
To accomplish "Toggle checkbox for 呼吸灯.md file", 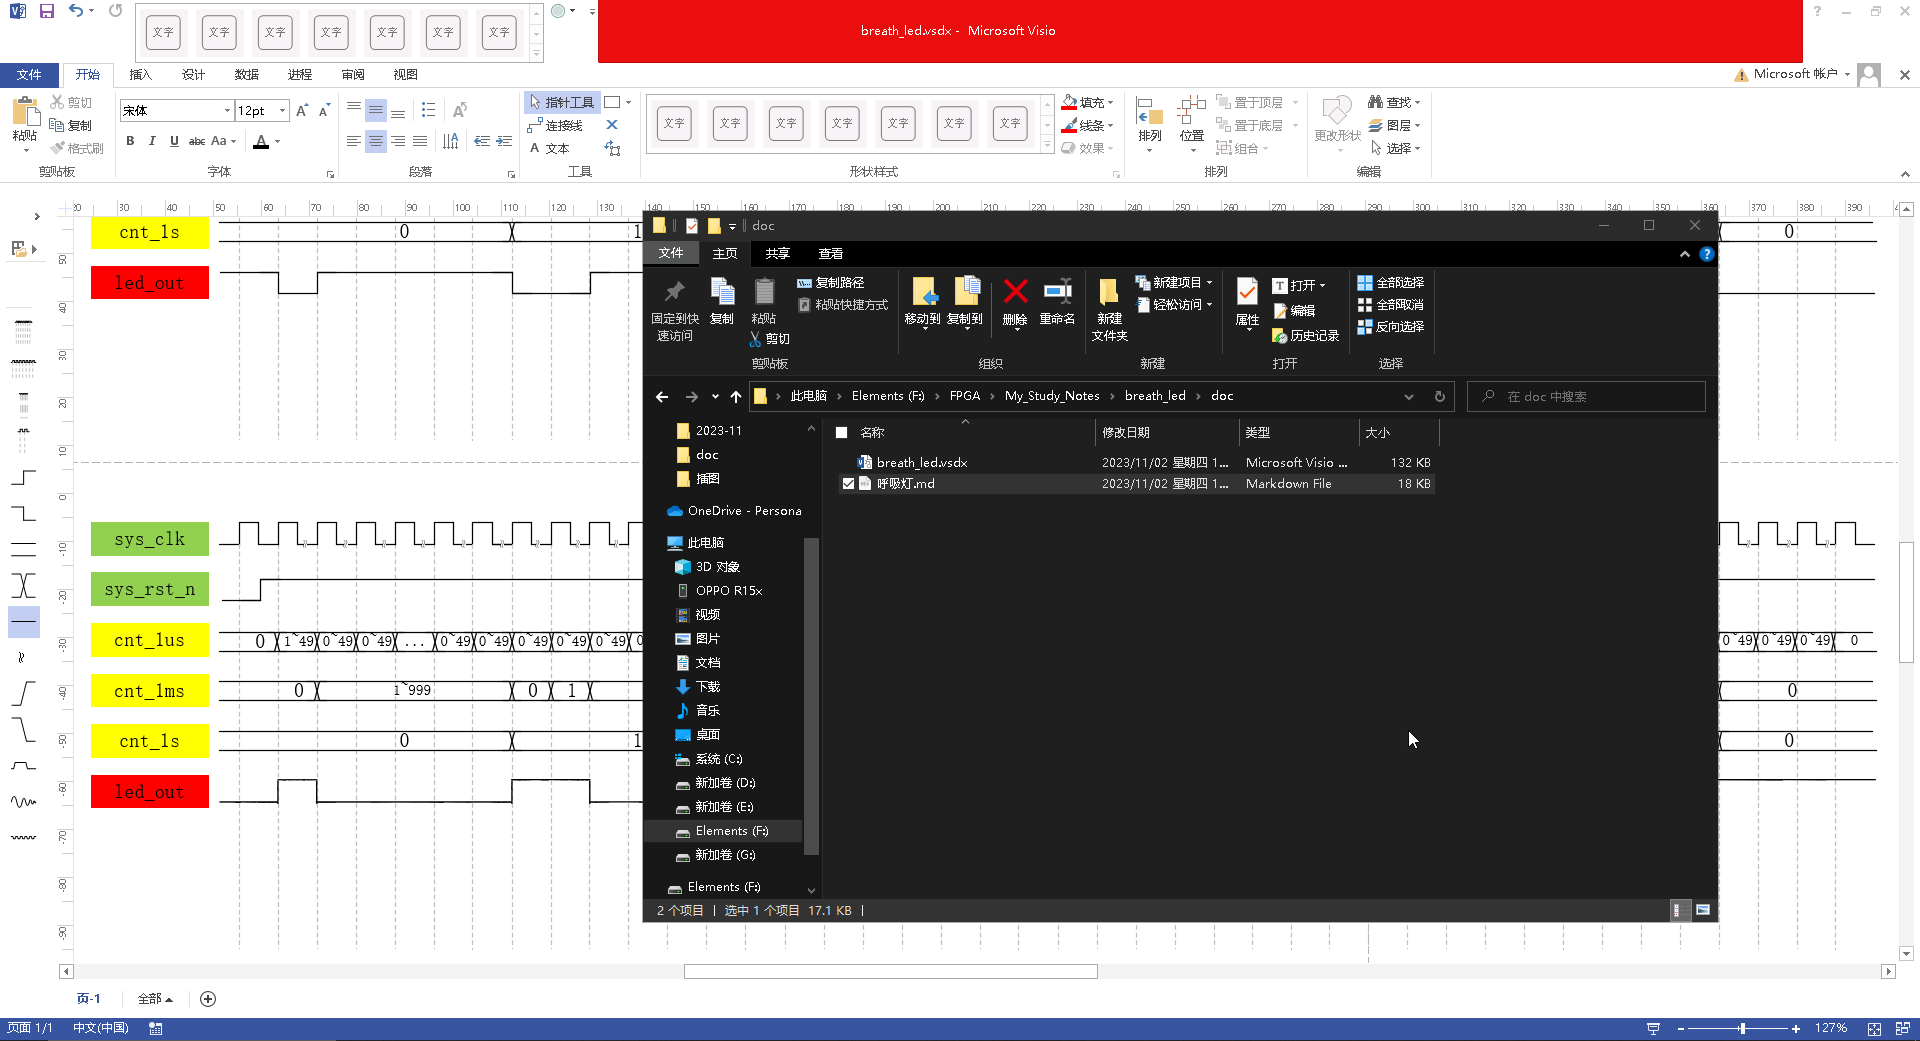I will 848,484.
